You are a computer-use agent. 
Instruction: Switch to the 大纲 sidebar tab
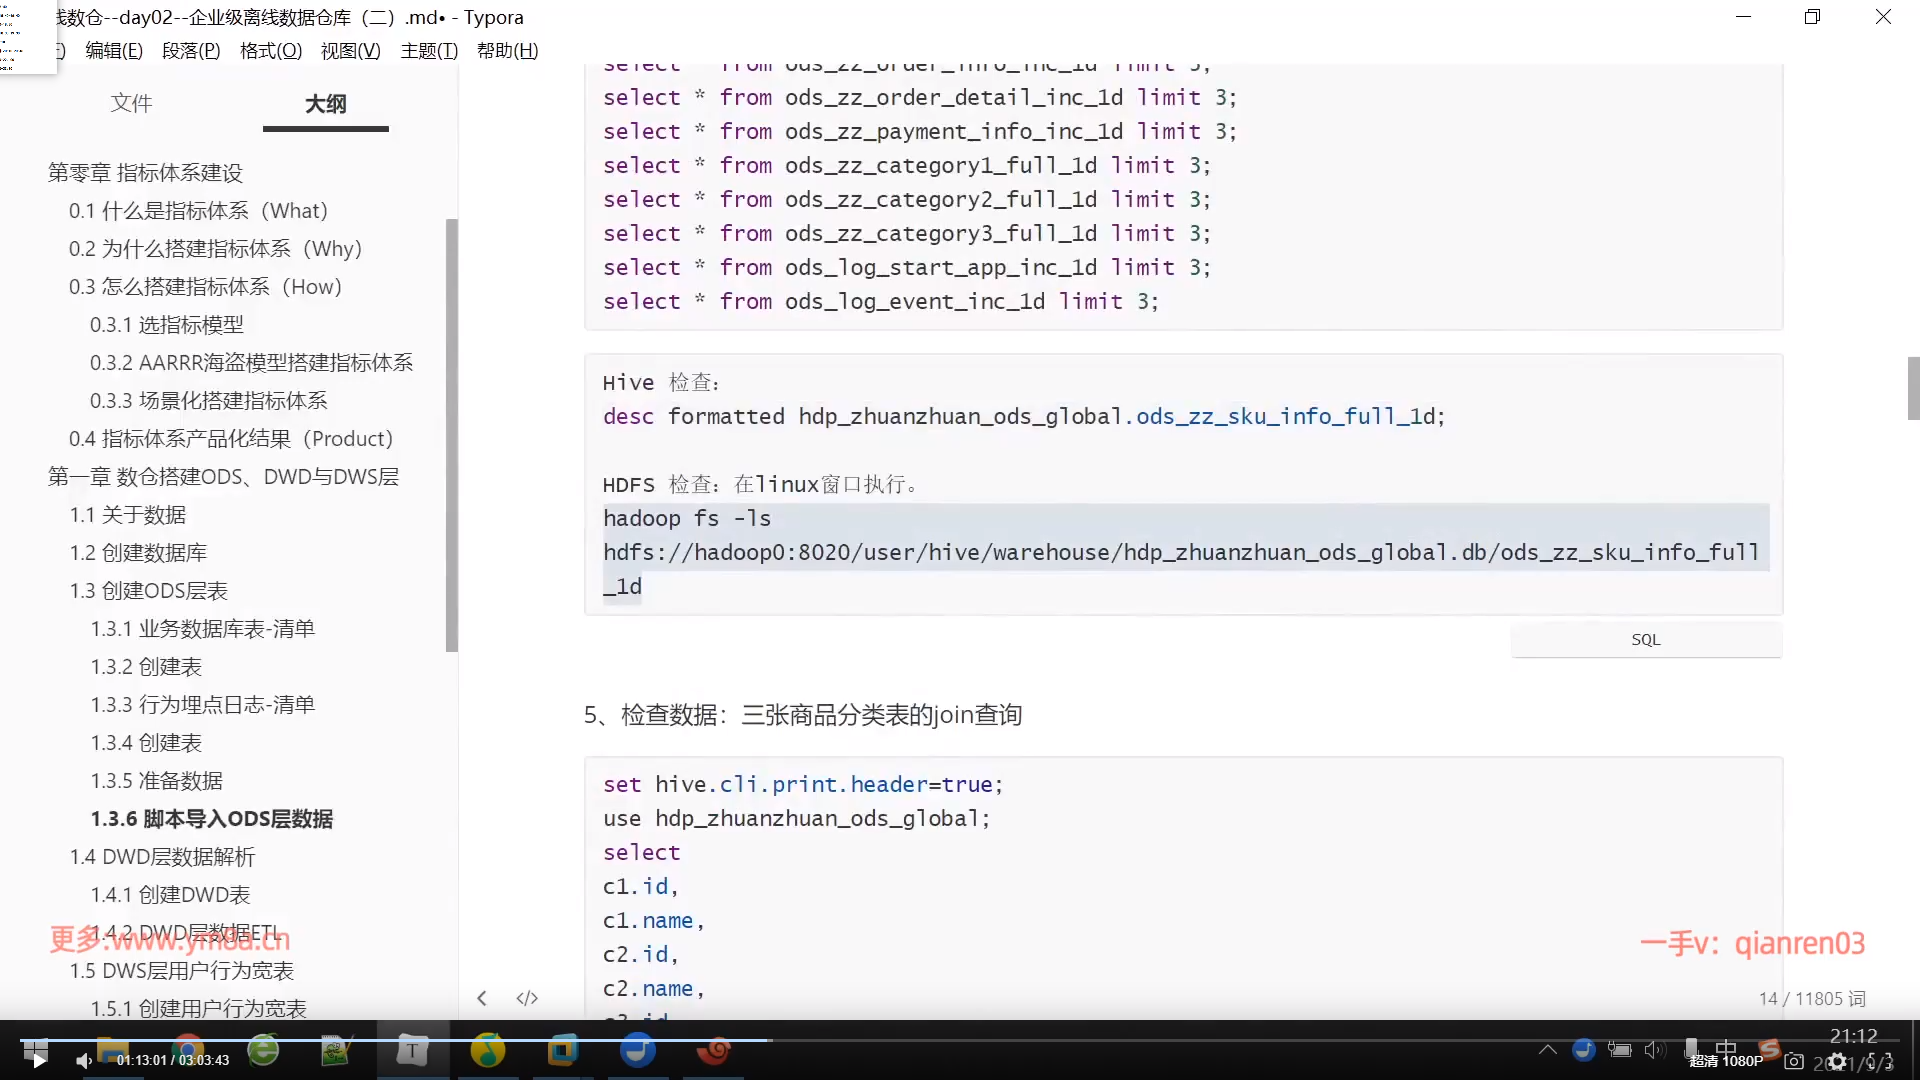325,104
